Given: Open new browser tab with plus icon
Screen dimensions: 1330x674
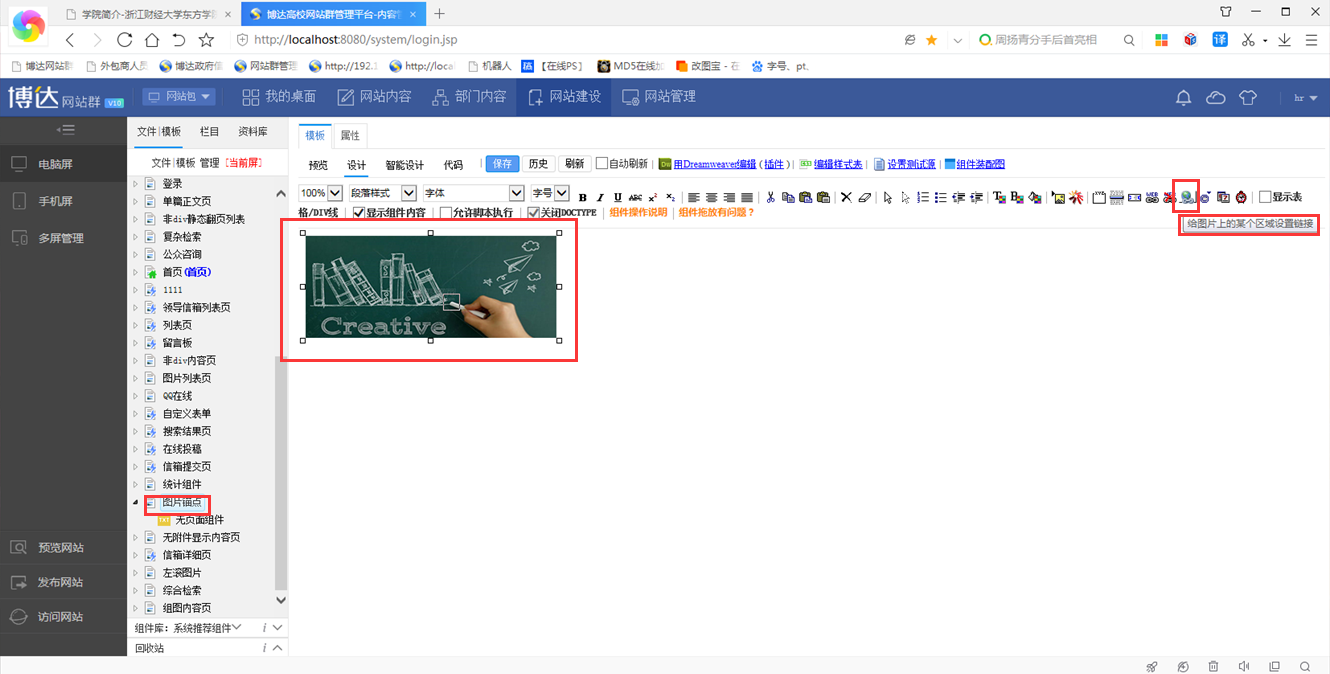Looking at the screenshot, I should (439, 13).
